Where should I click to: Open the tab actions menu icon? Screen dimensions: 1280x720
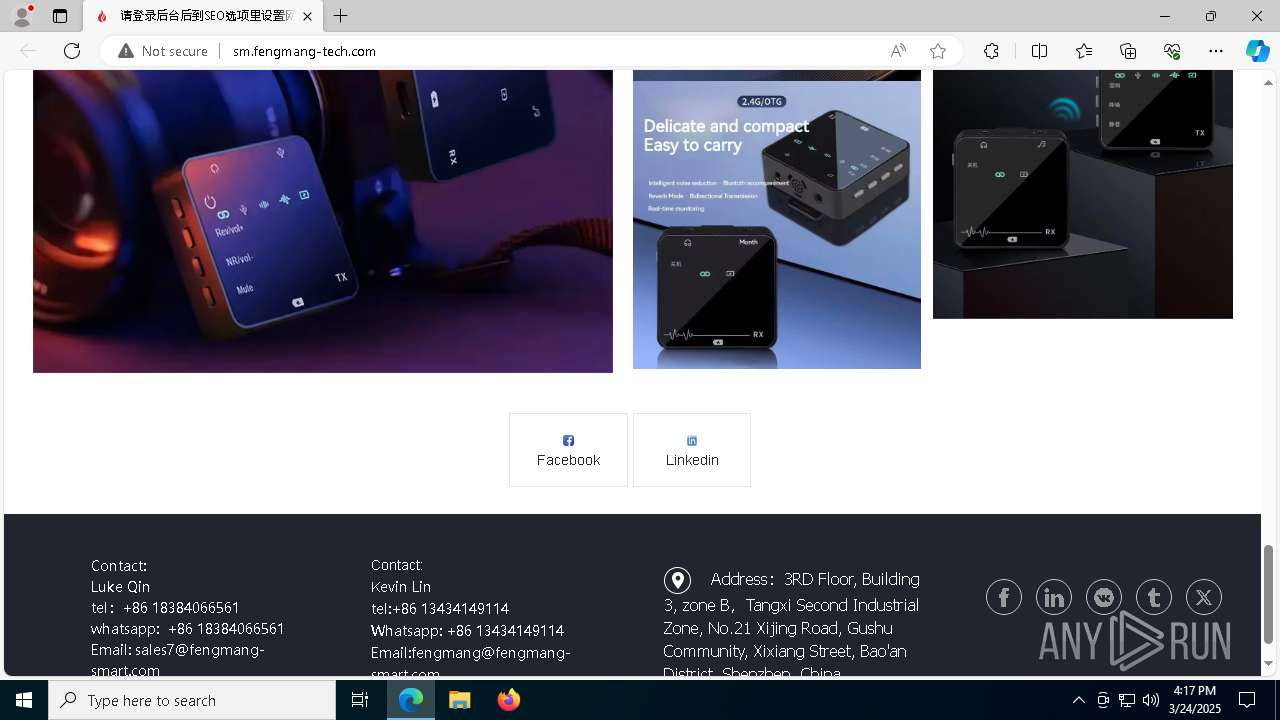pos(60,16)
